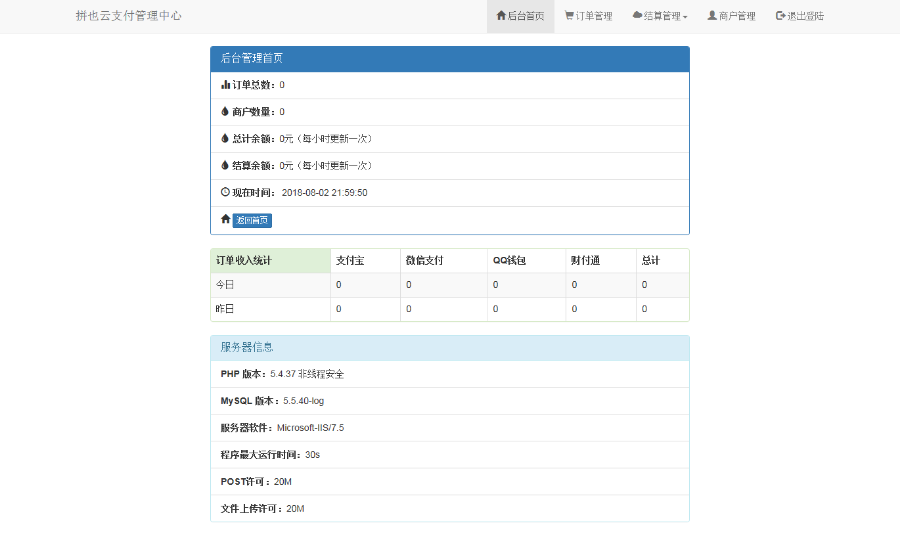Click the 拼也云支付管理中心 brand link
Viewport: 900px width, 536px height.
(129, 16)
